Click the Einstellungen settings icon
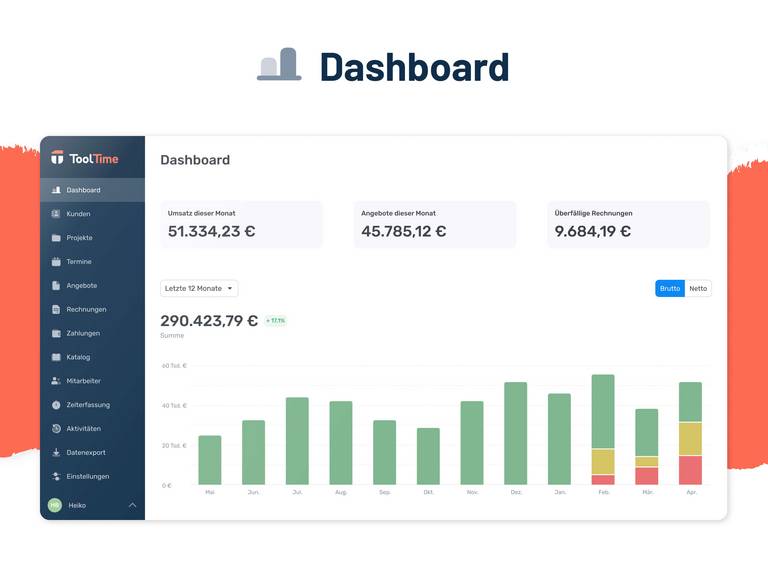This screenshot has width=768, height=576. pyautogui.click(x=56, y=477)
